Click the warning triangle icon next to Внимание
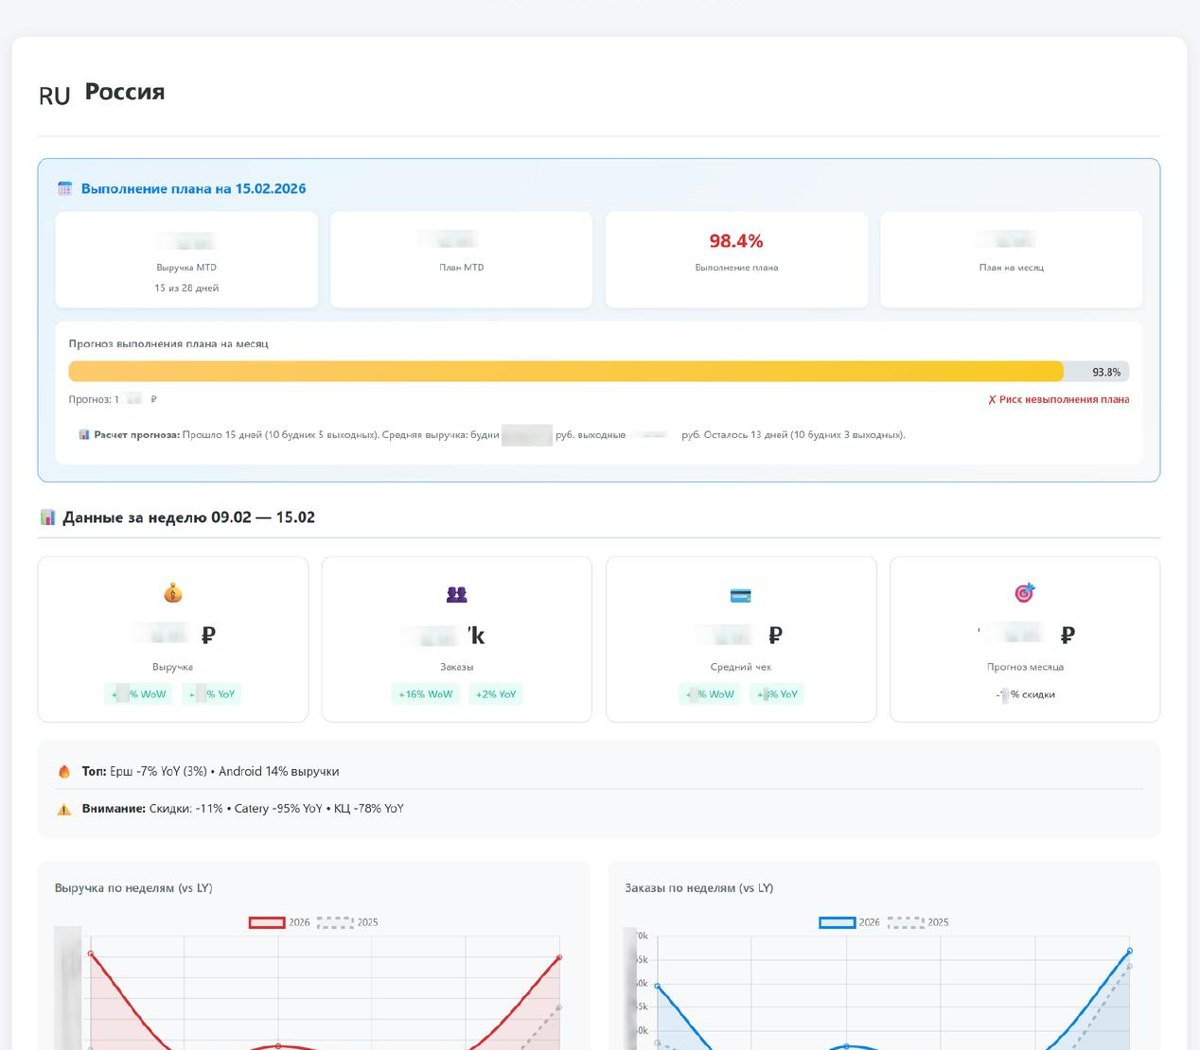1200x1050 pixels. pyautogui.click(x=64, y=809)
